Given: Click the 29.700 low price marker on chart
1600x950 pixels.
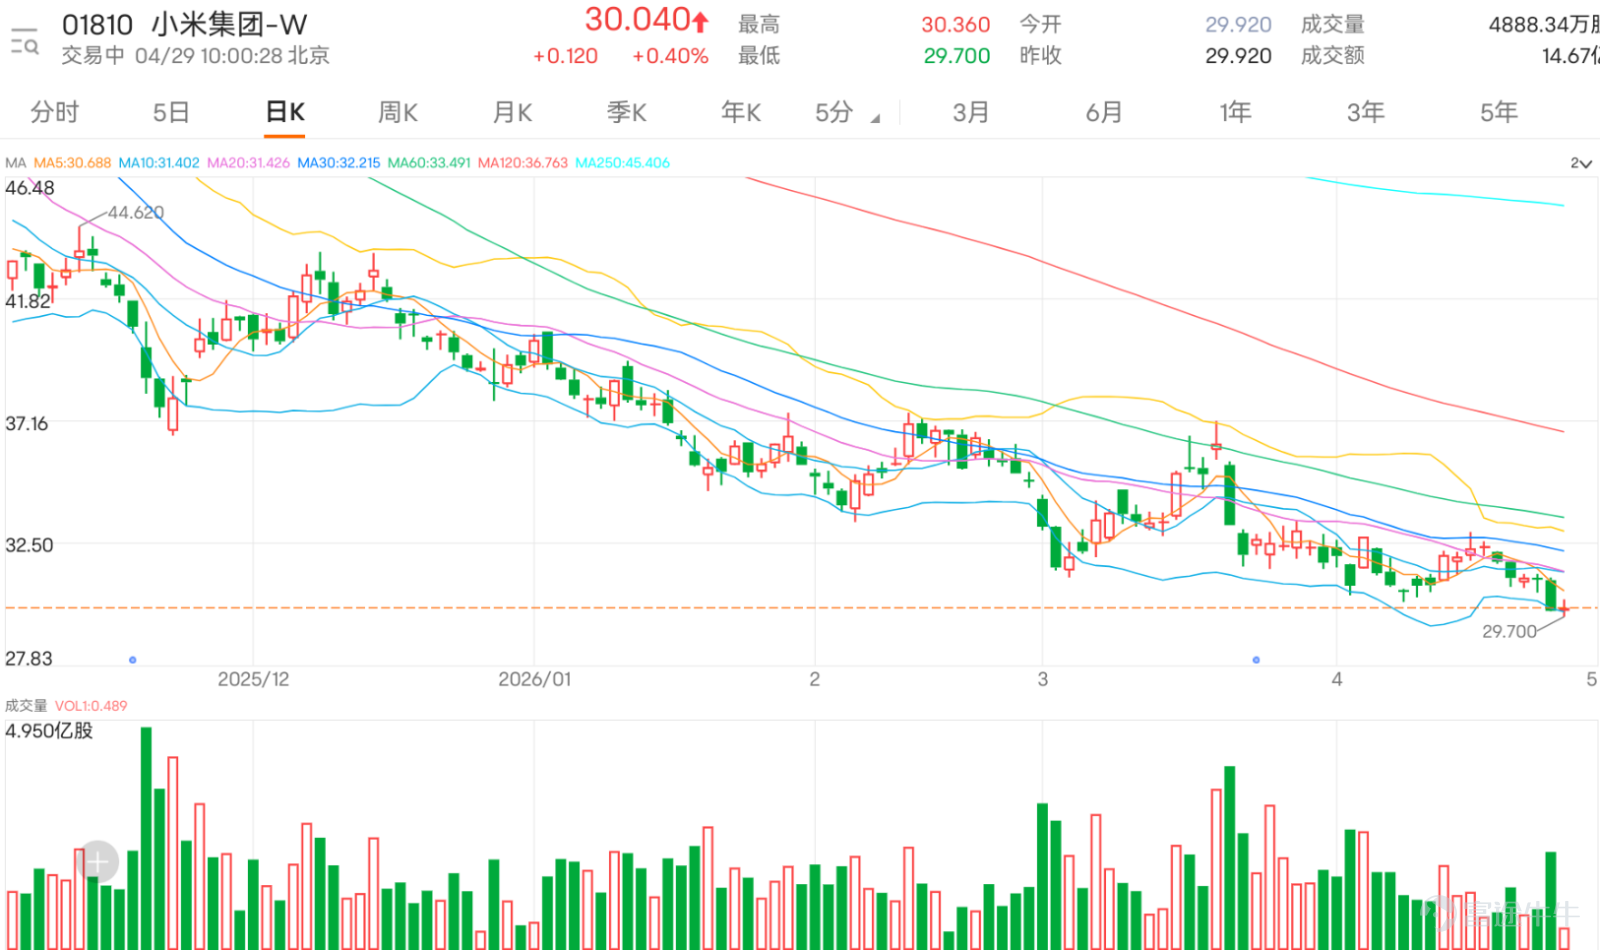Looking at the screenshot, I should 1509,631.
